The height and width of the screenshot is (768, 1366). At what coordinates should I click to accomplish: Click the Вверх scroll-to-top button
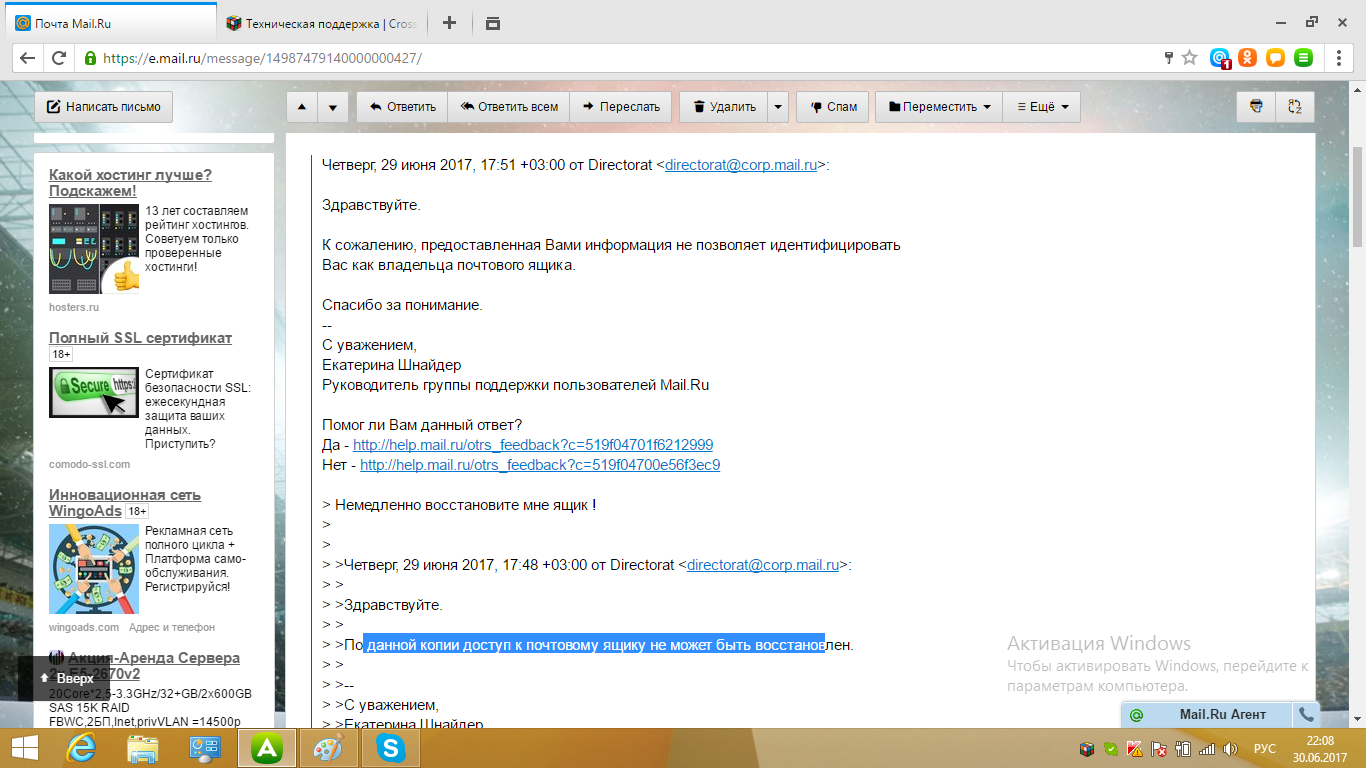(x=66, y=678)
